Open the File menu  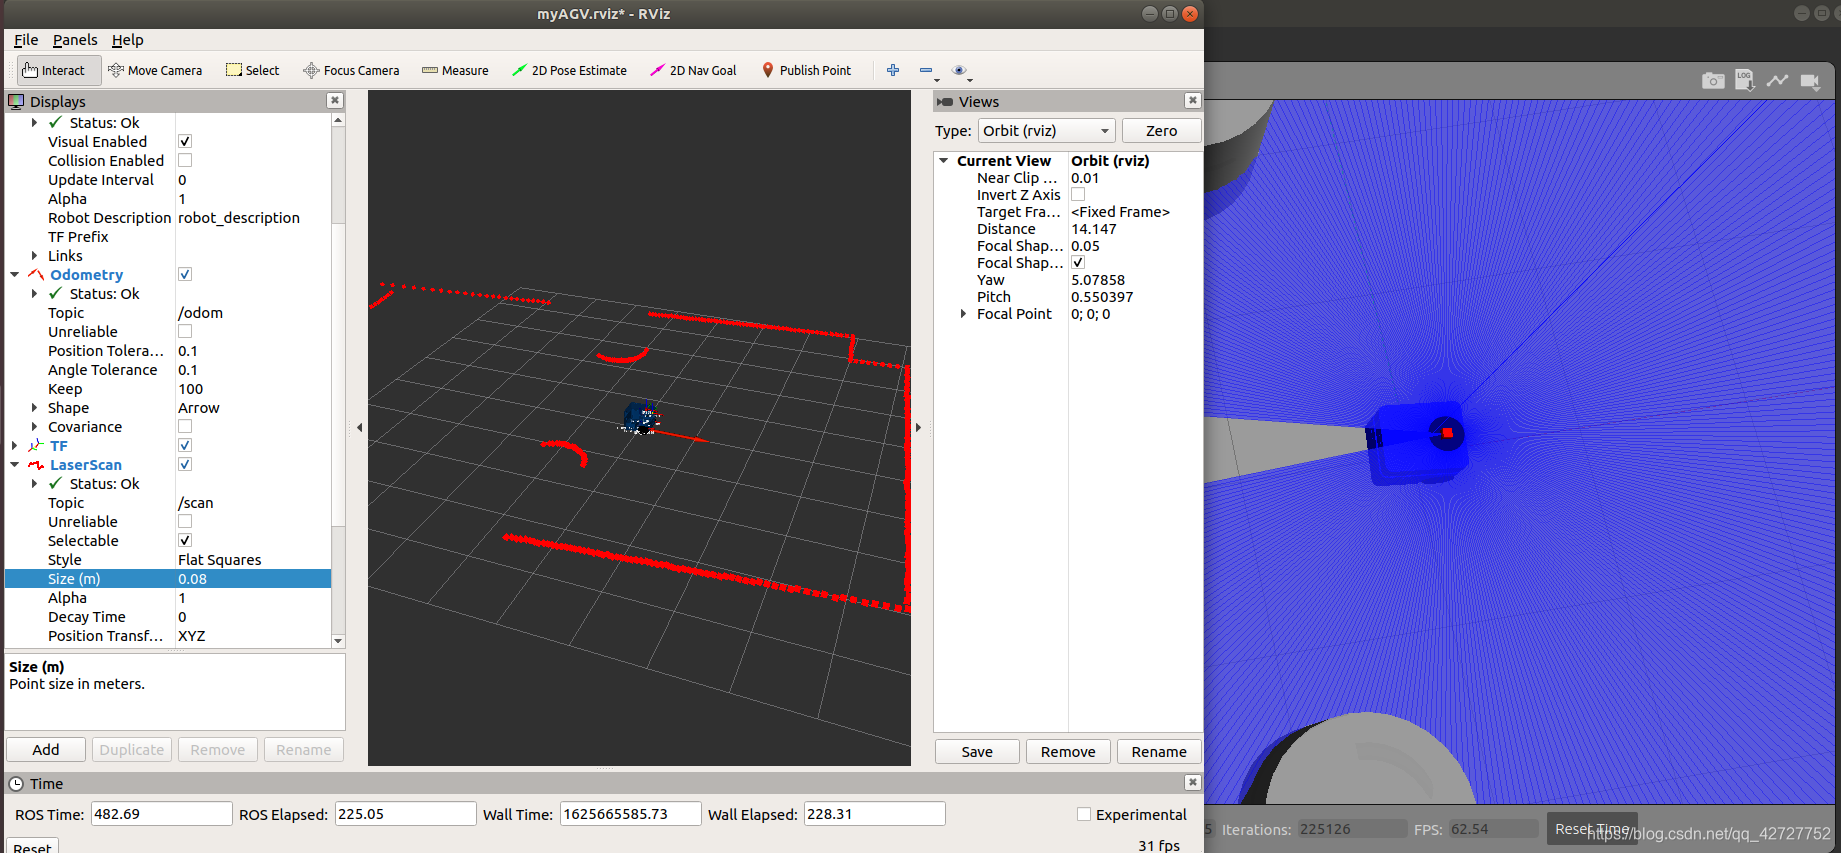[x=26, y=40]
